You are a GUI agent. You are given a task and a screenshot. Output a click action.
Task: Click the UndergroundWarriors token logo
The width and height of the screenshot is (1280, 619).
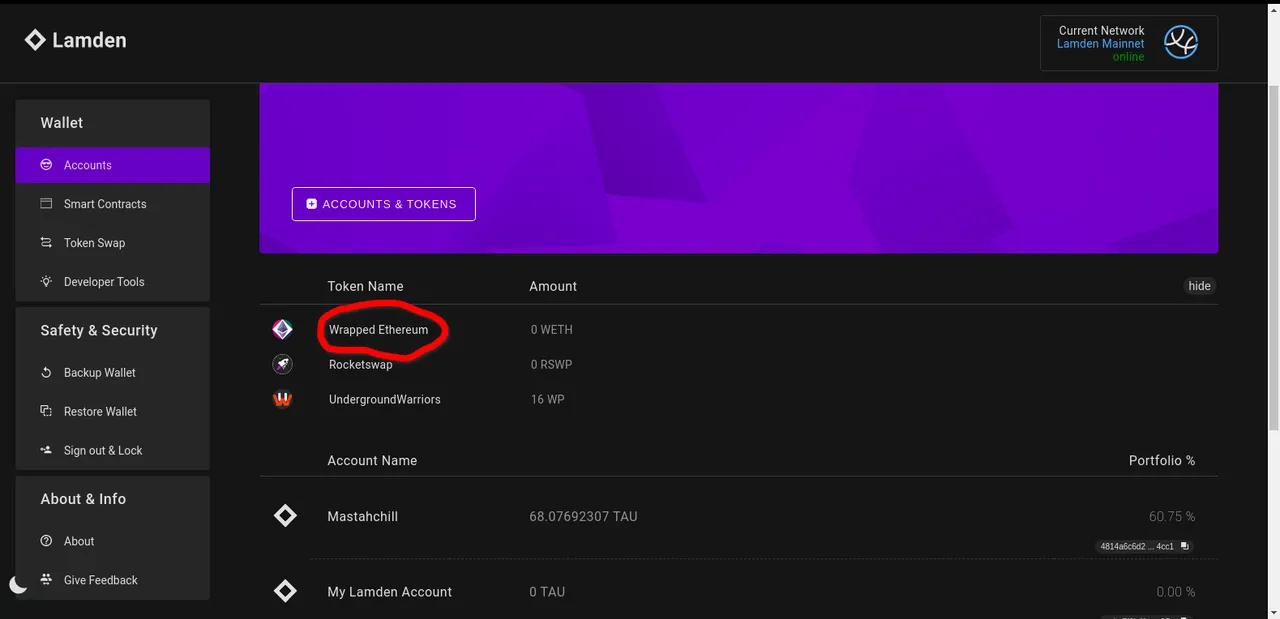pos(283,400)
